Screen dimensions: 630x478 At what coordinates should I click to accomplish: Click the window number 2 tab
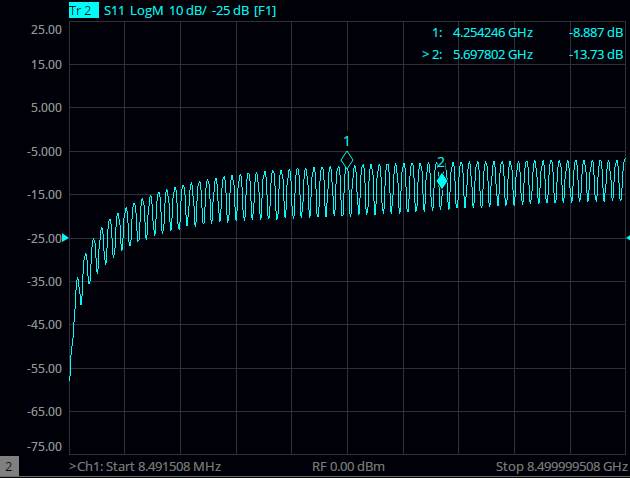tap(9, 467)
